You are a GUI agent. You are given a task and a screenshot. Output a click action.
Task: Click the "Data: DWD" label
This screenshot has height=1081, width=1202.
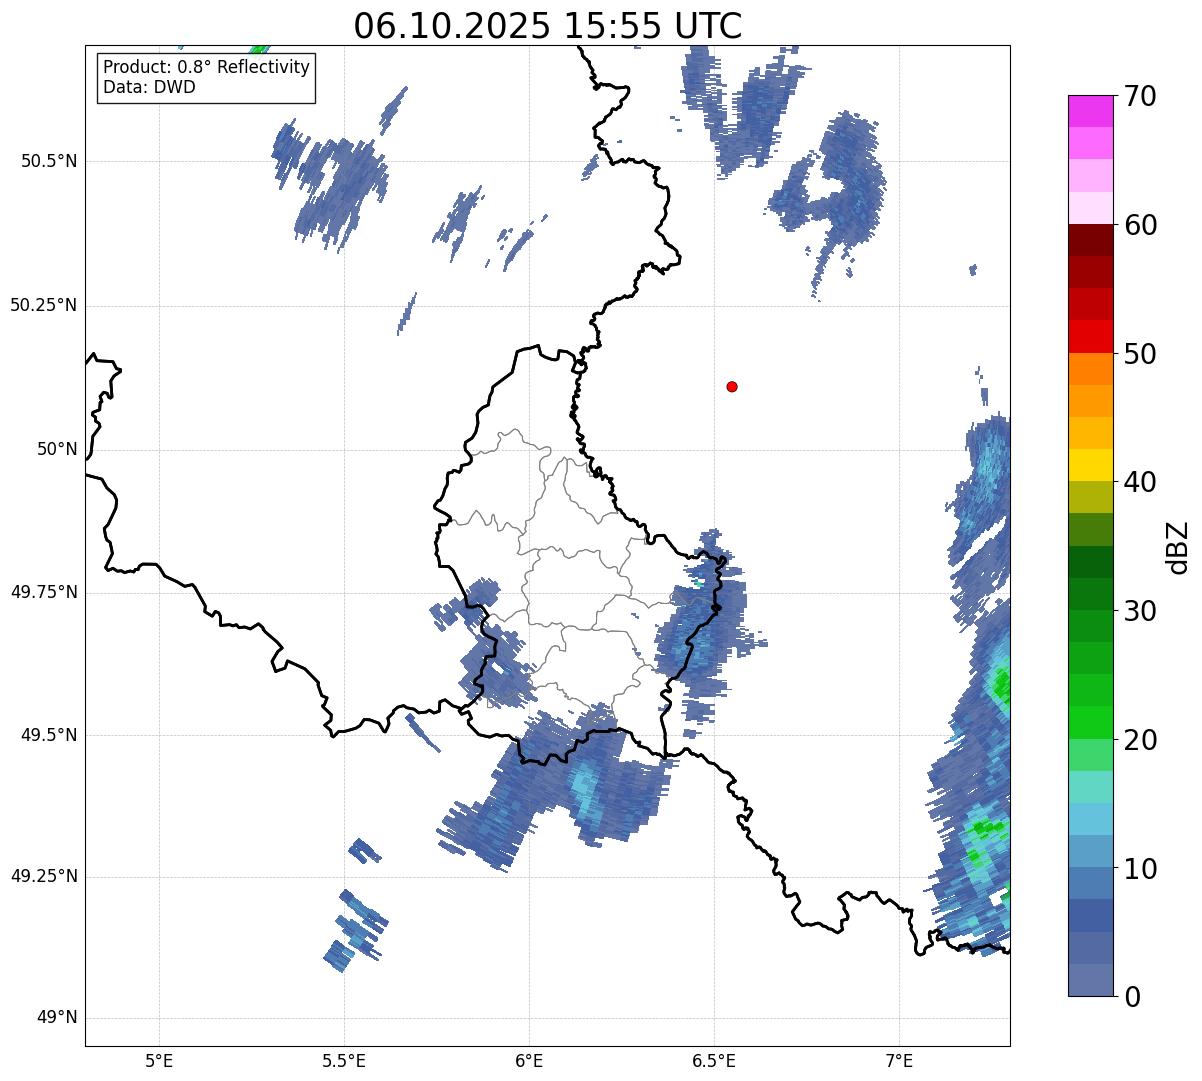point(149,87)
